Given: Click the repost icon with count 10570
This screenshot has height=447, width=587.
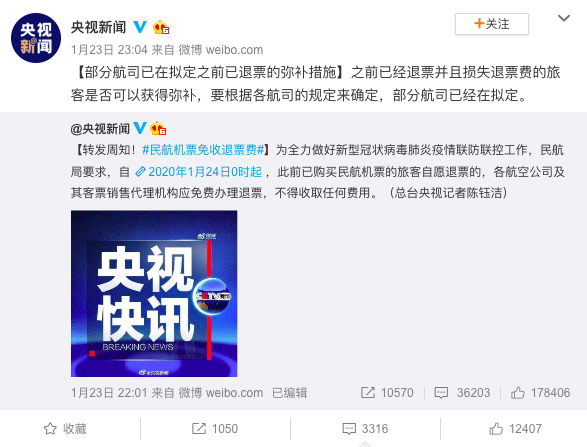Looking at the screenshot, I should 367,393.
